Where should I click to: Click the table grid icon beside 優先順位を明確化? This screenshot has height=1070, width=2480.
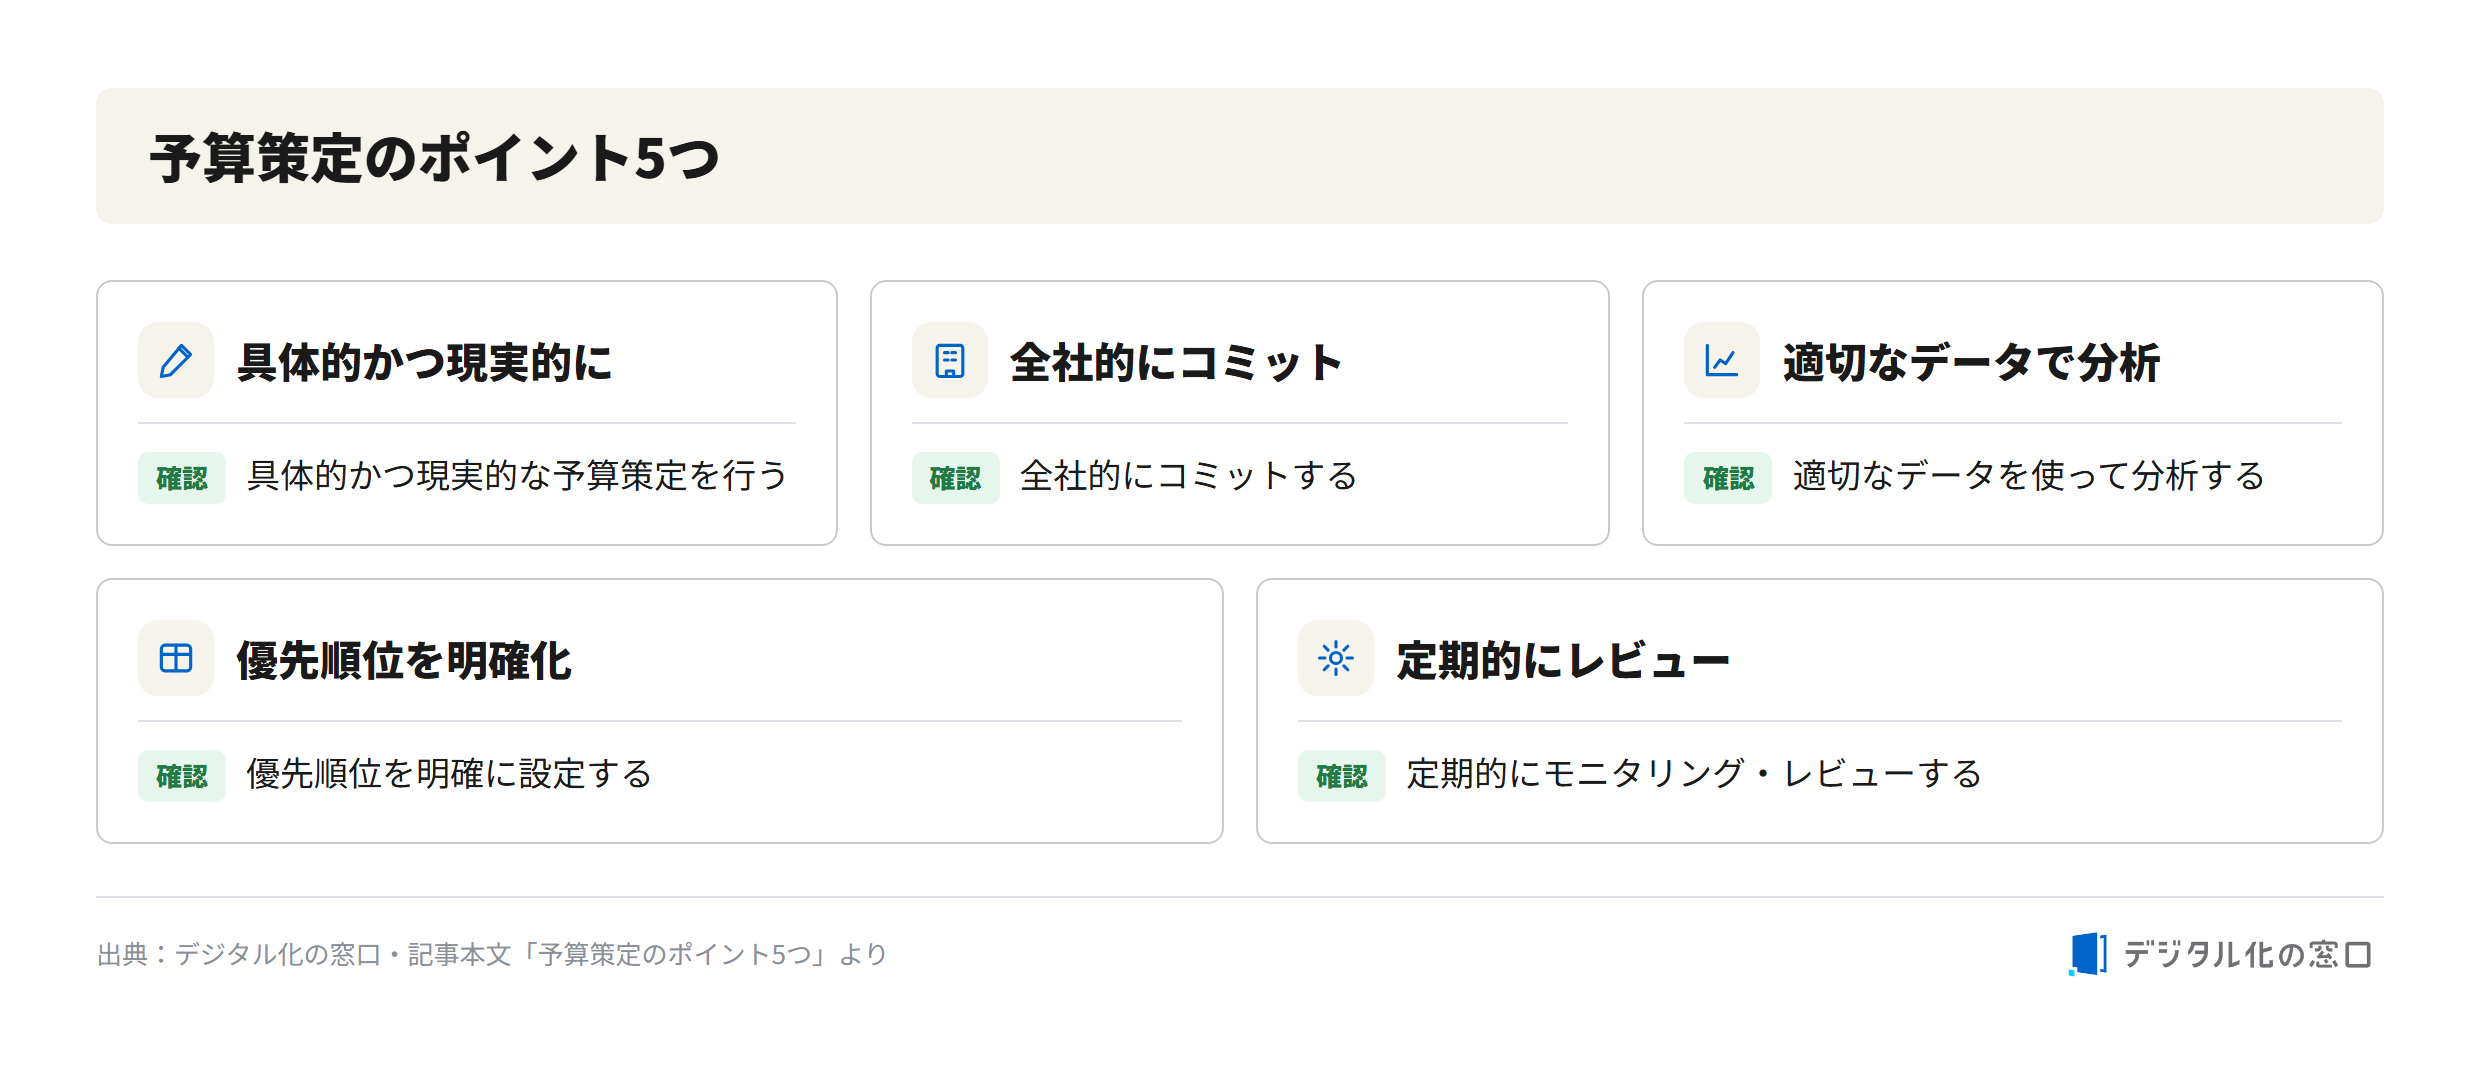(x=176, y=658)
